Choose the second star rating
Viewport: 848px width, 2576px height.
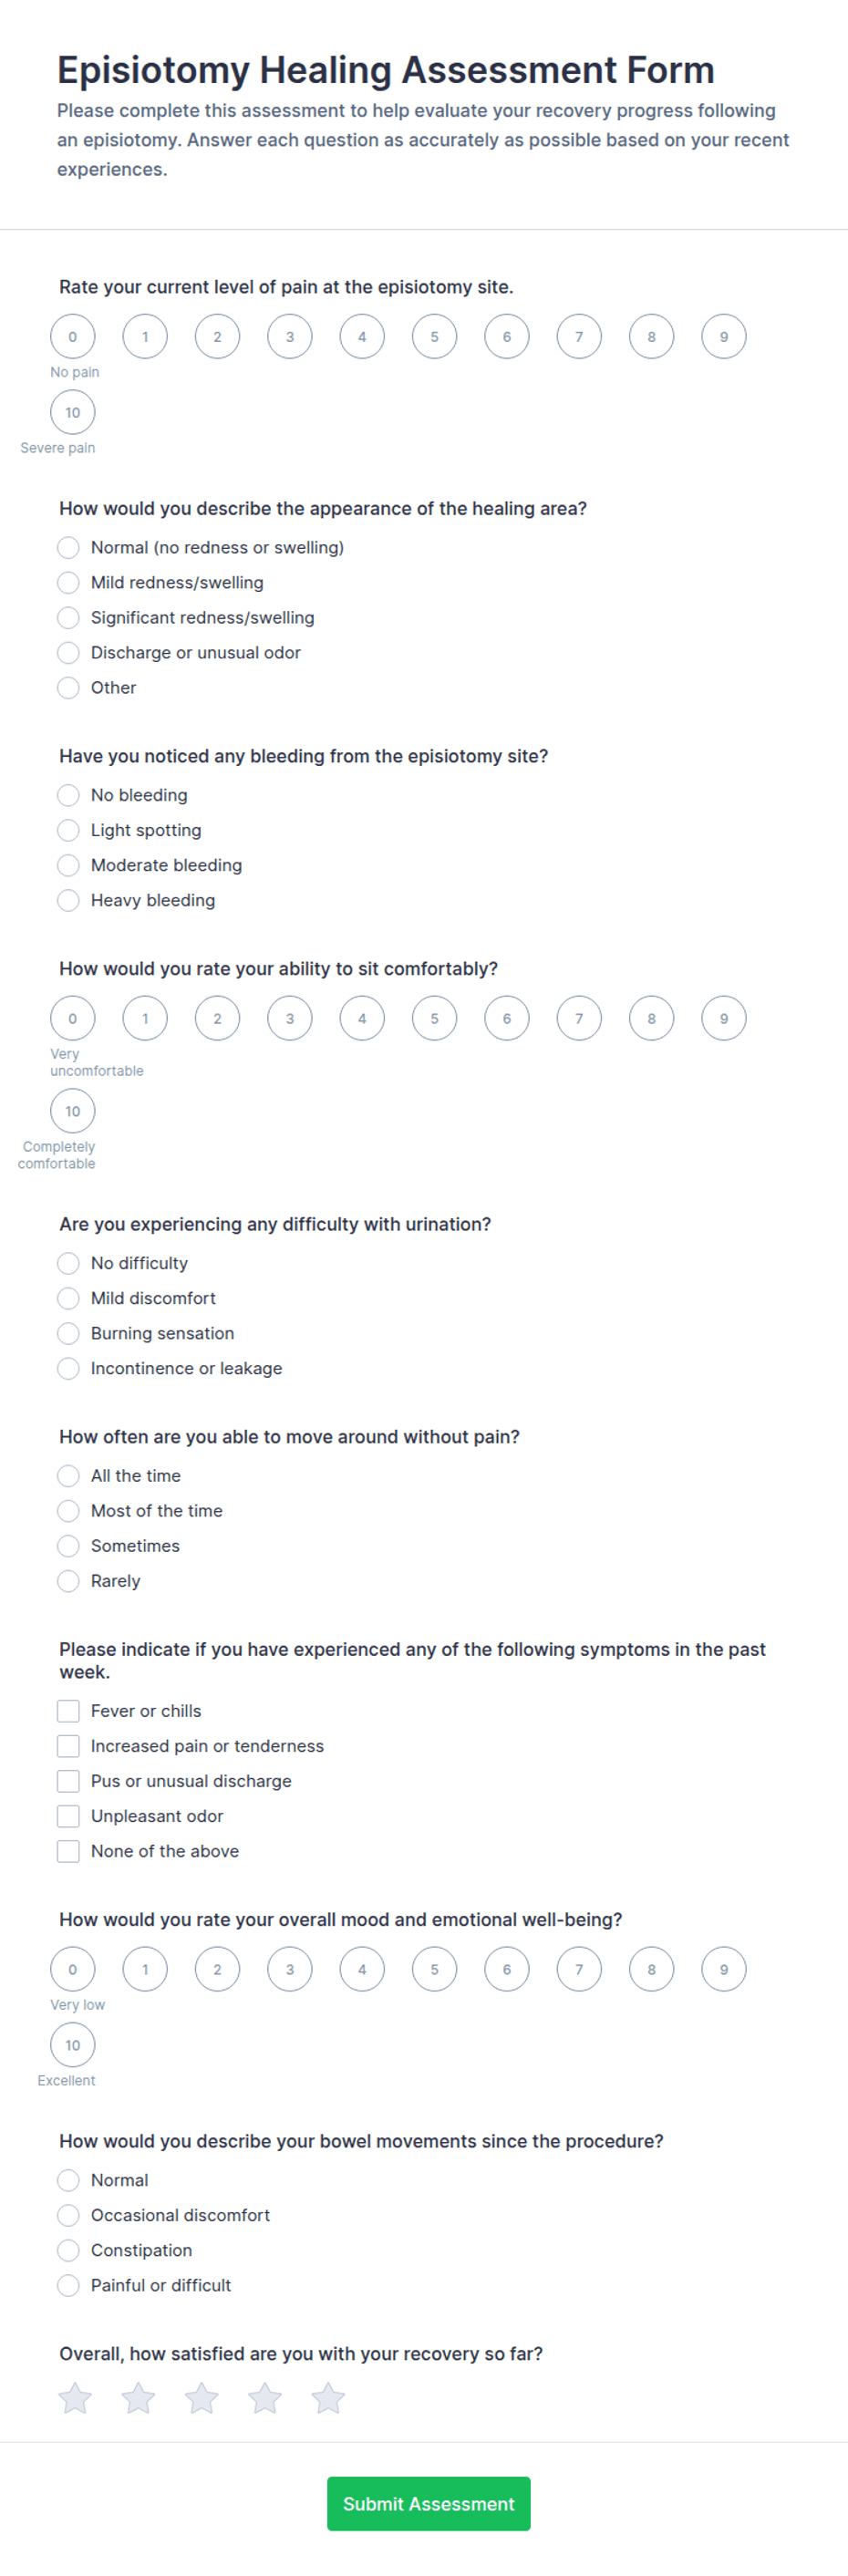[x=138, y=2397]
